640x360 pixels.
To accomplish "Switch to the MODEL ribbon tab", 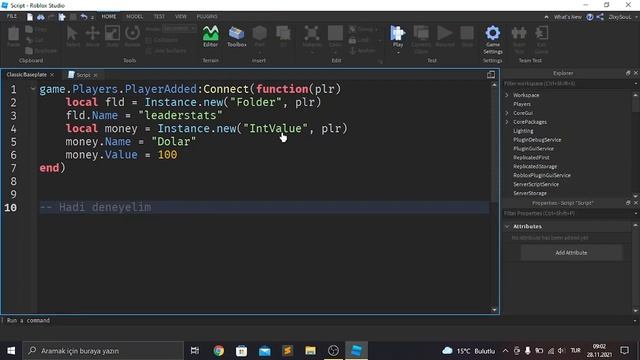I will click(134, 16).
